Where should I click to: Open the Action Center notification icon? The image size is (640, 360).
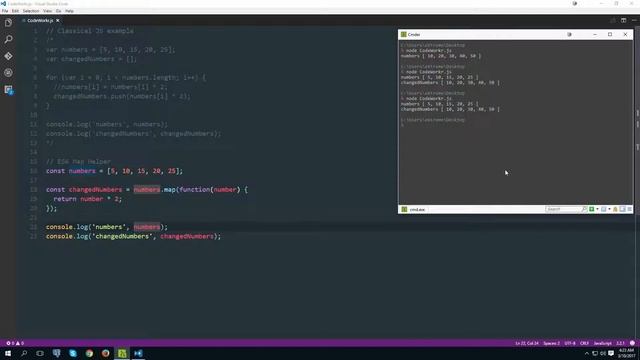coord(611,353)
